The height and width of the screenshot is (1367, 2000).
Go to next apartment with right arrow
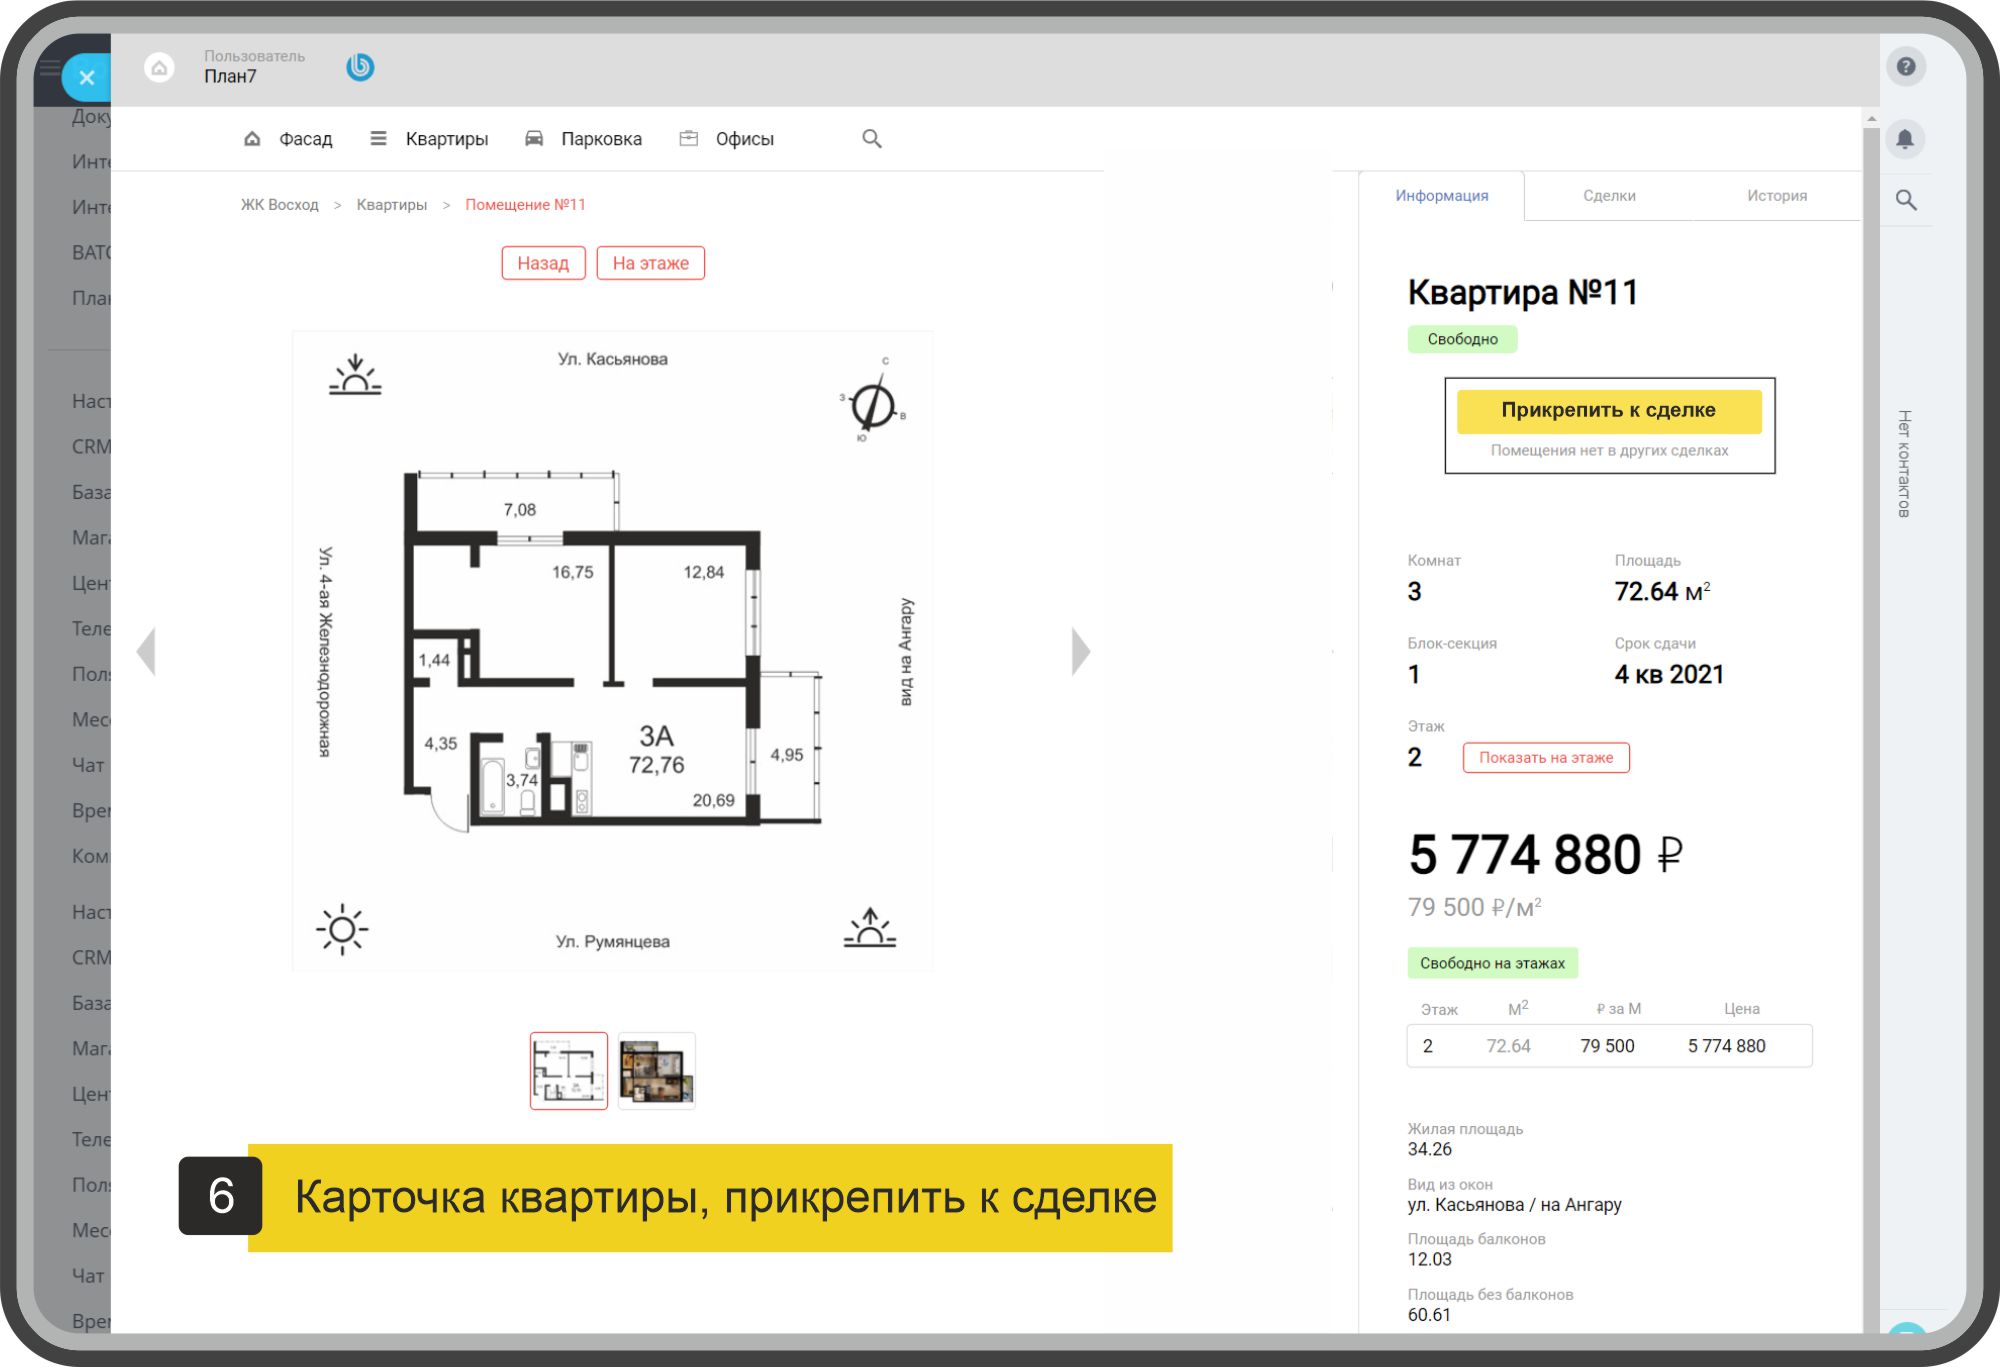point(1081,652)
